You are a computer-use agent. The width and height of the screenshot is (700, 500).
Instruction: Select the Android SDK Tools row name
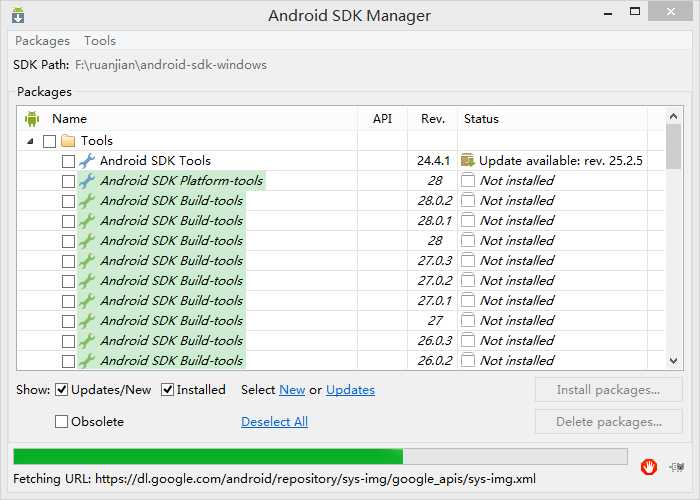click(x=155, y=161)
